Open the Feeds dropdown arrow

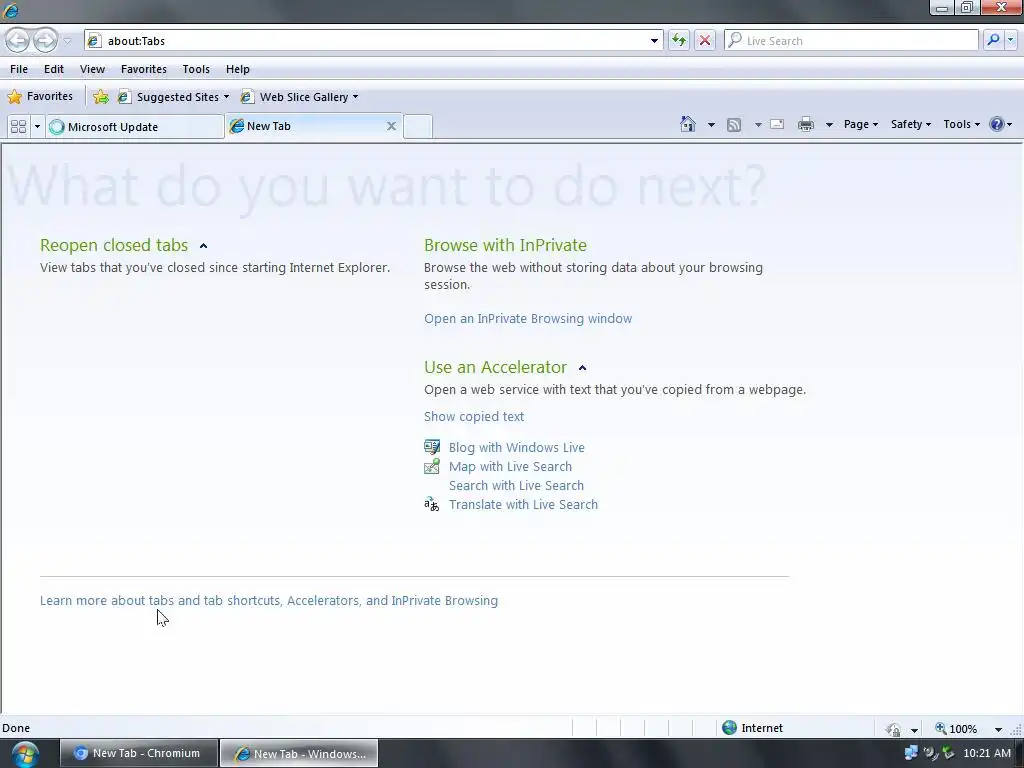[x=758, y=125]
